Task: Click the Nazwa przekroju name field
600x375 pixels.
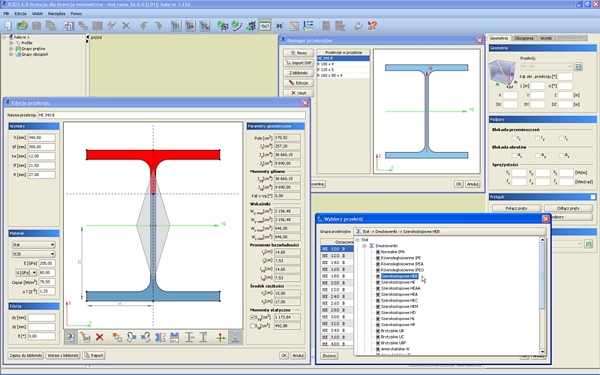Action: [171, 115]
